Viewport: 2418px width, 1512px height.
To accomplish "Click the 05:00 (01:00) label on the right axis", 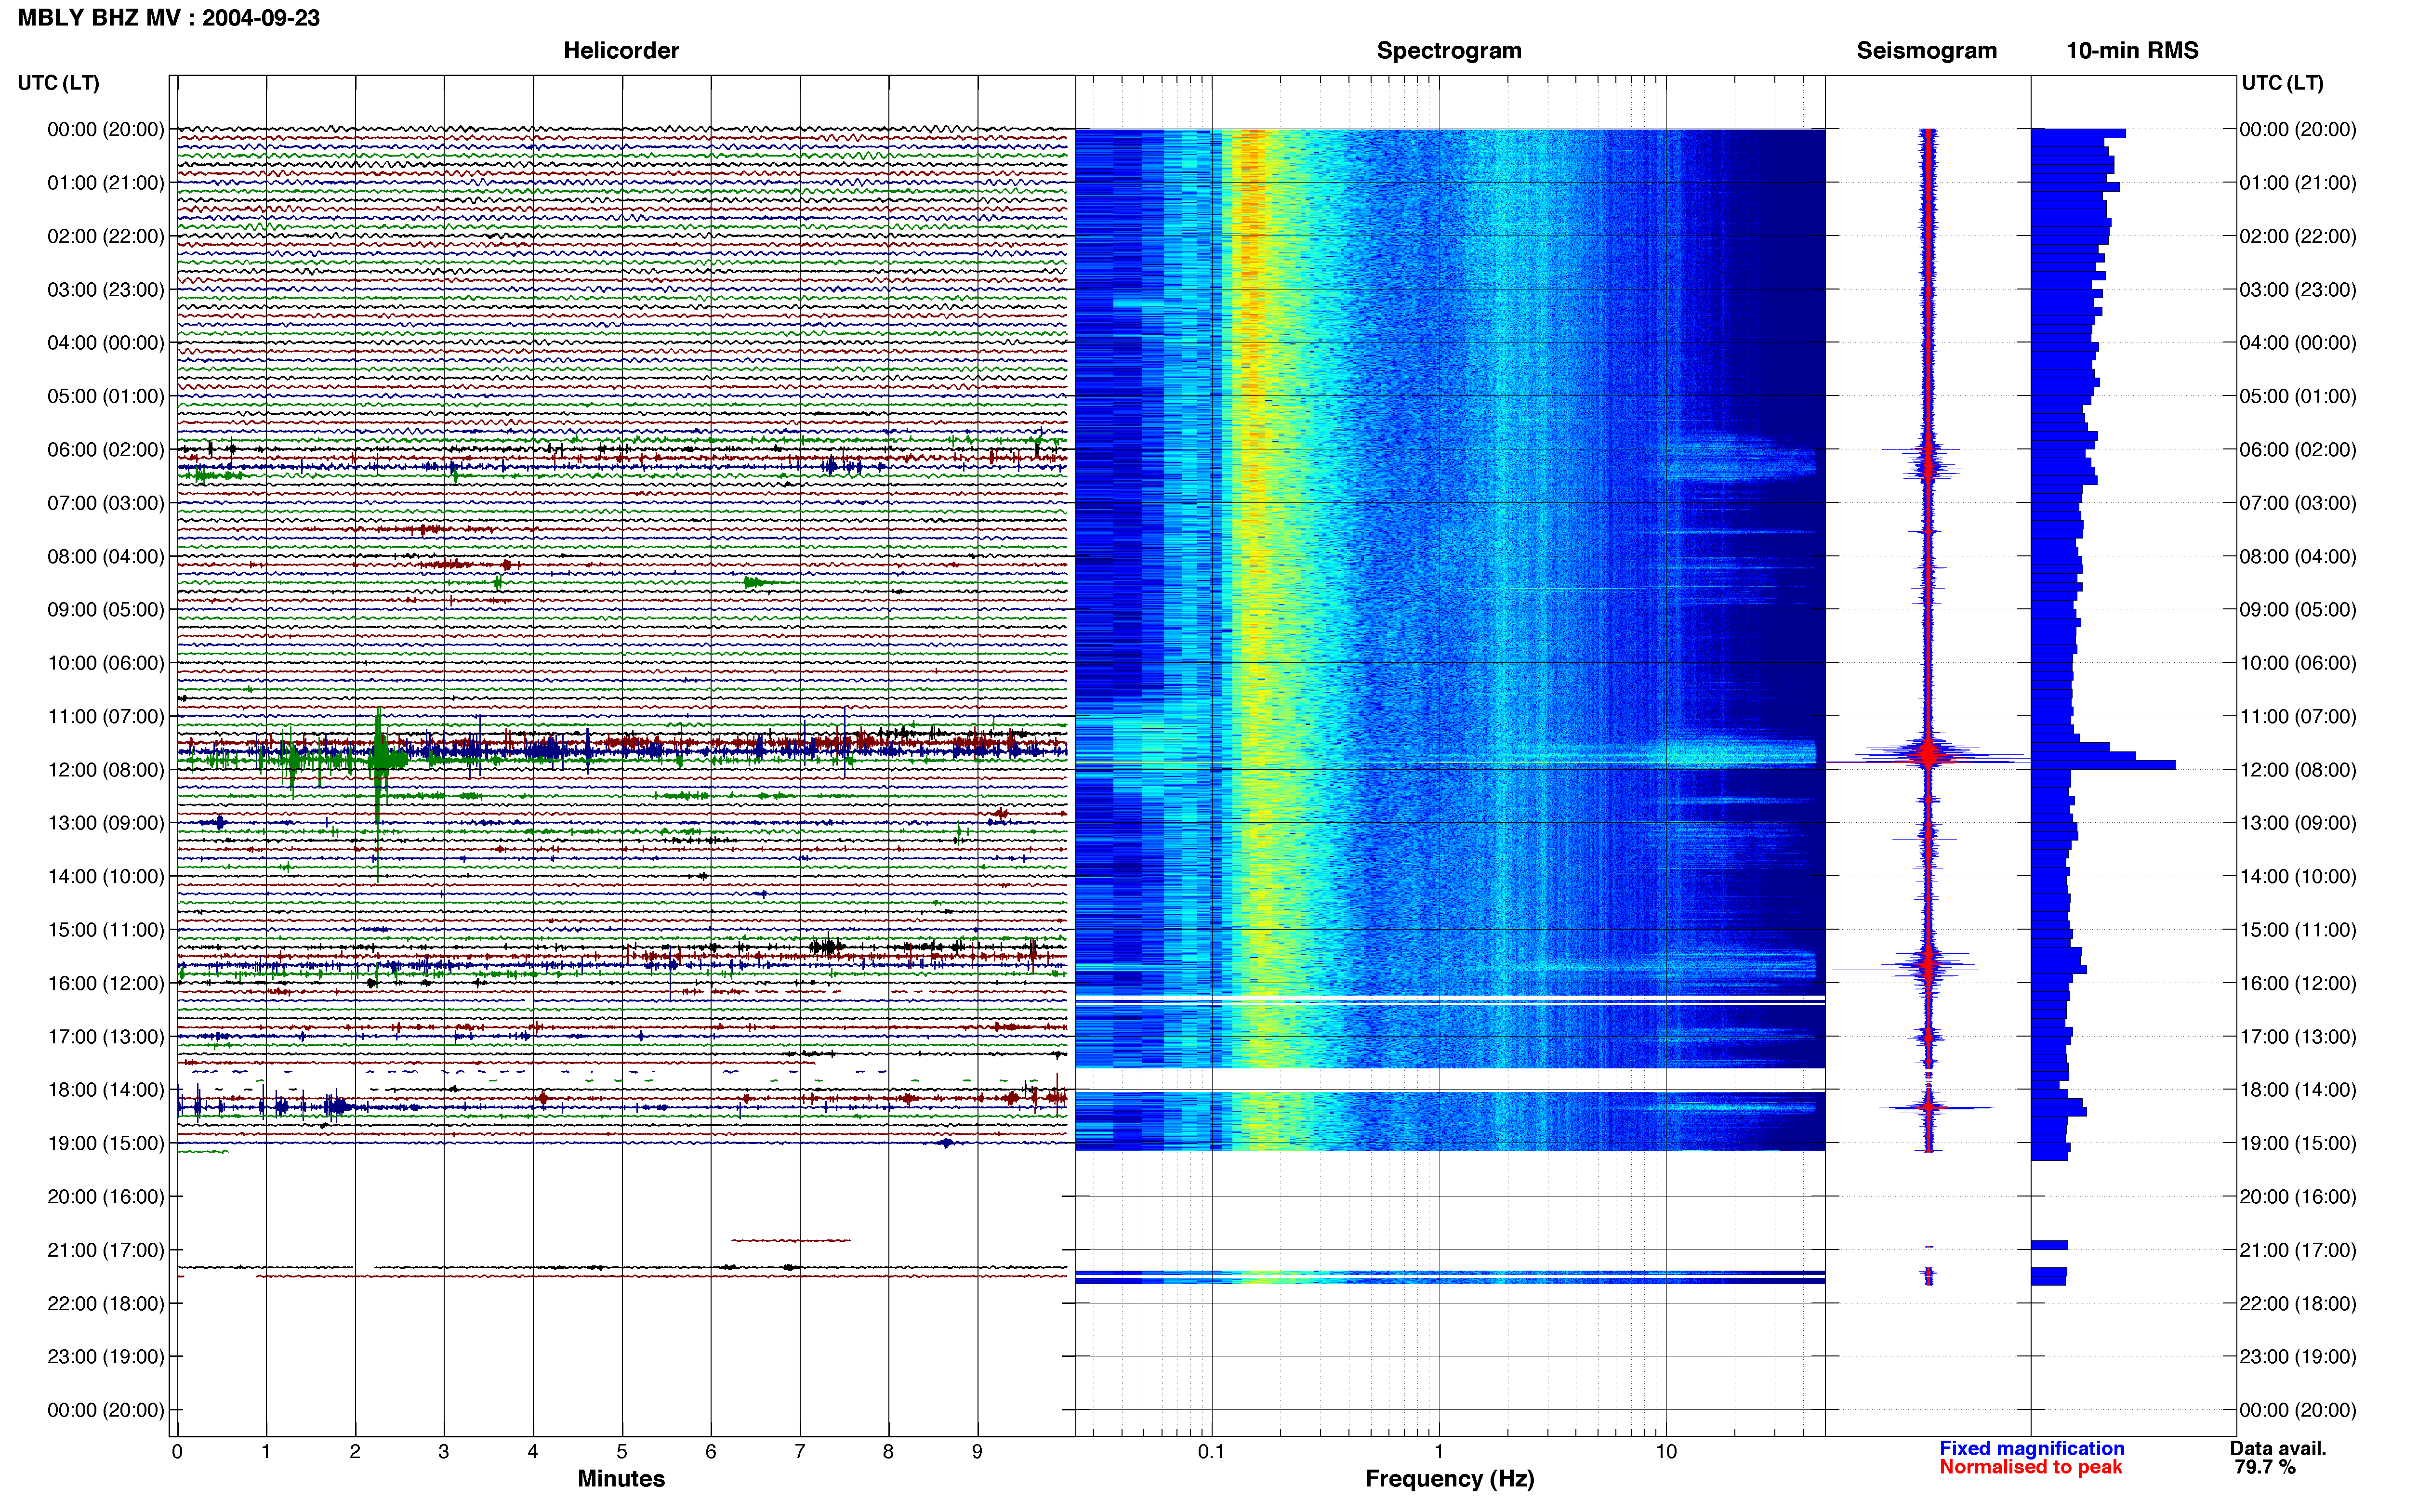I will click(x=2298, y=396).
